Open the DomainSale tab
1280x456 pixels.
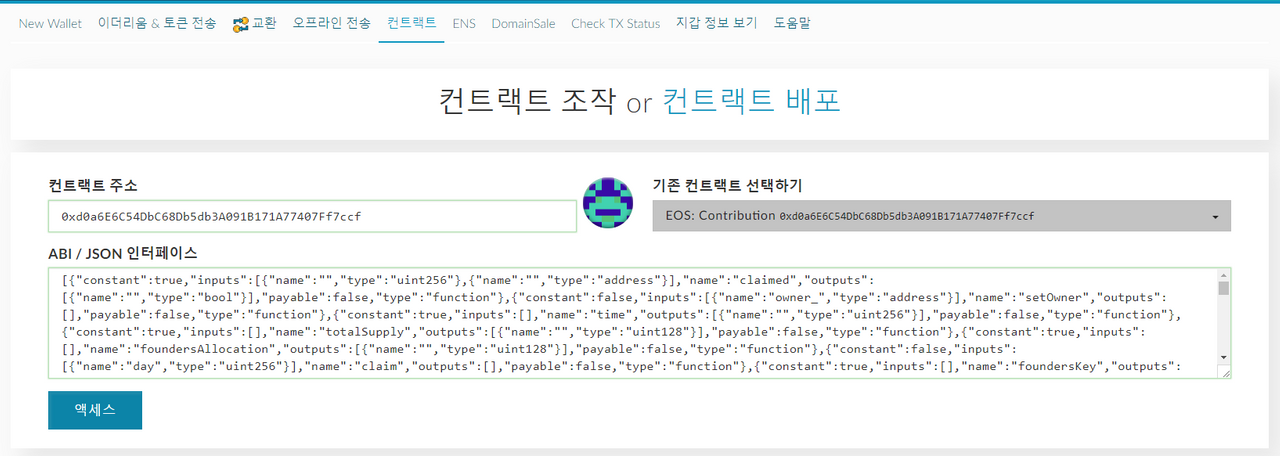523,23
